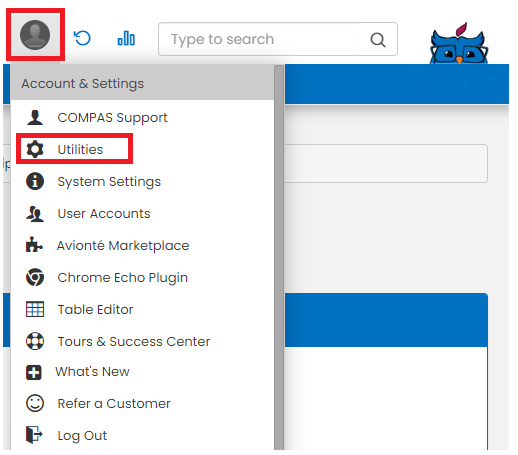
Task: Click the COMPAS Support person icon
Action: point(35,118)
